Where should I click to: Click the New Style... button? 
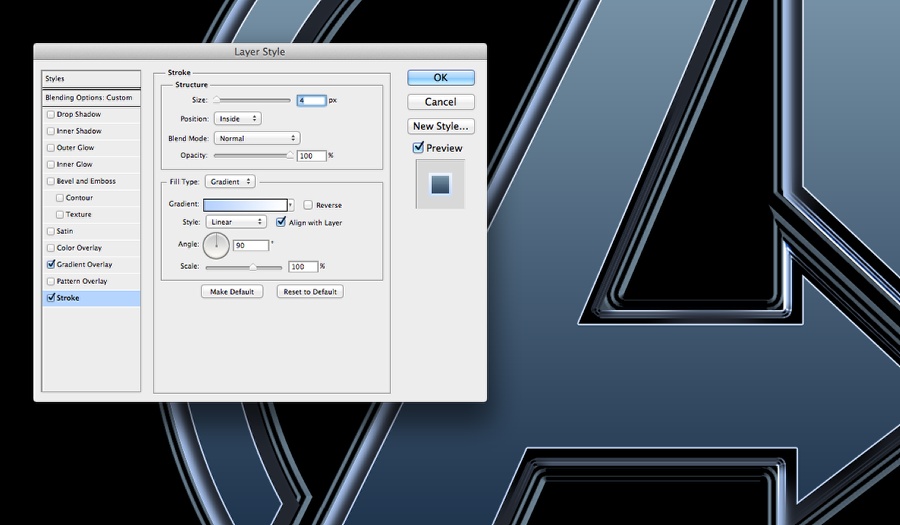(x=441, y=126)
